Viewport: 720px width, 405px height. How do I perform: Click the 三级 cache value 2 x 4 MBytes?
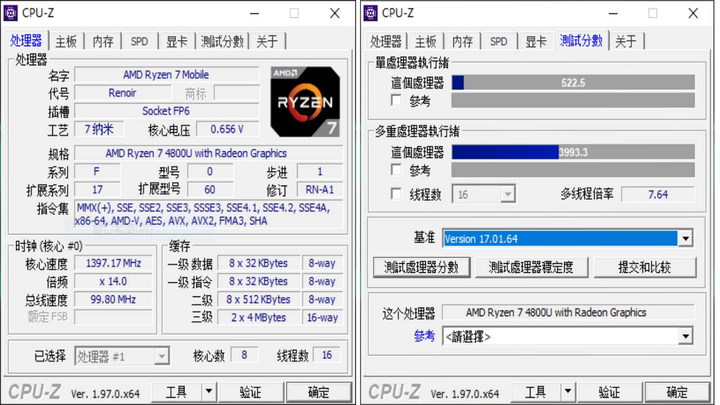259,318
